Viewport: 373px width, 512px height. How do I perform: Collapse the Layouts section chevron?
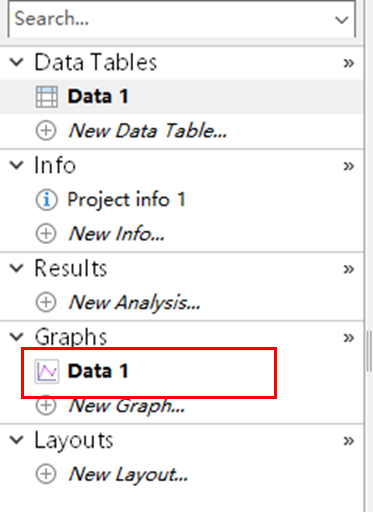(x=17, y=440)
